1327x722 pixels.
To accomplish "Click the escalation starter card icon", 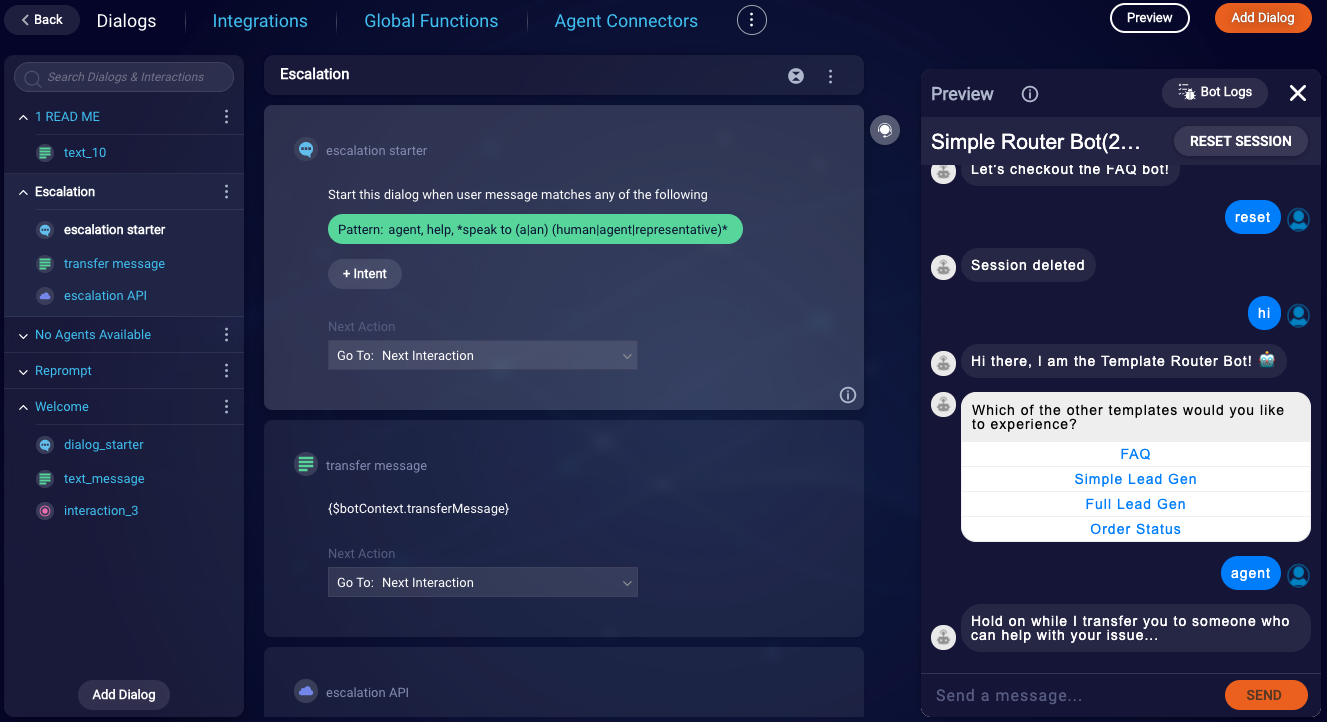I will [306, 150].
